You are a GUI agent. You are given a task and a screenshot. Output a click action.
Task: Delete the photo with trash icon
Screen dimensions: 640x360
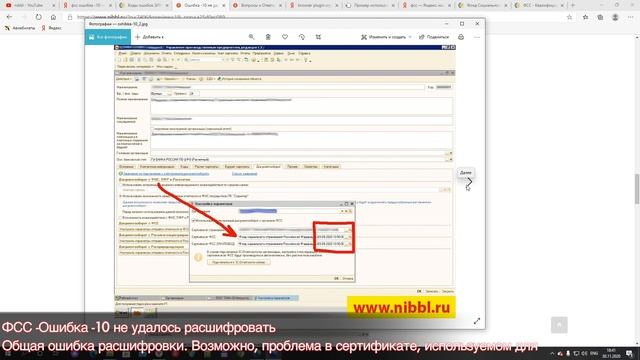268,37
